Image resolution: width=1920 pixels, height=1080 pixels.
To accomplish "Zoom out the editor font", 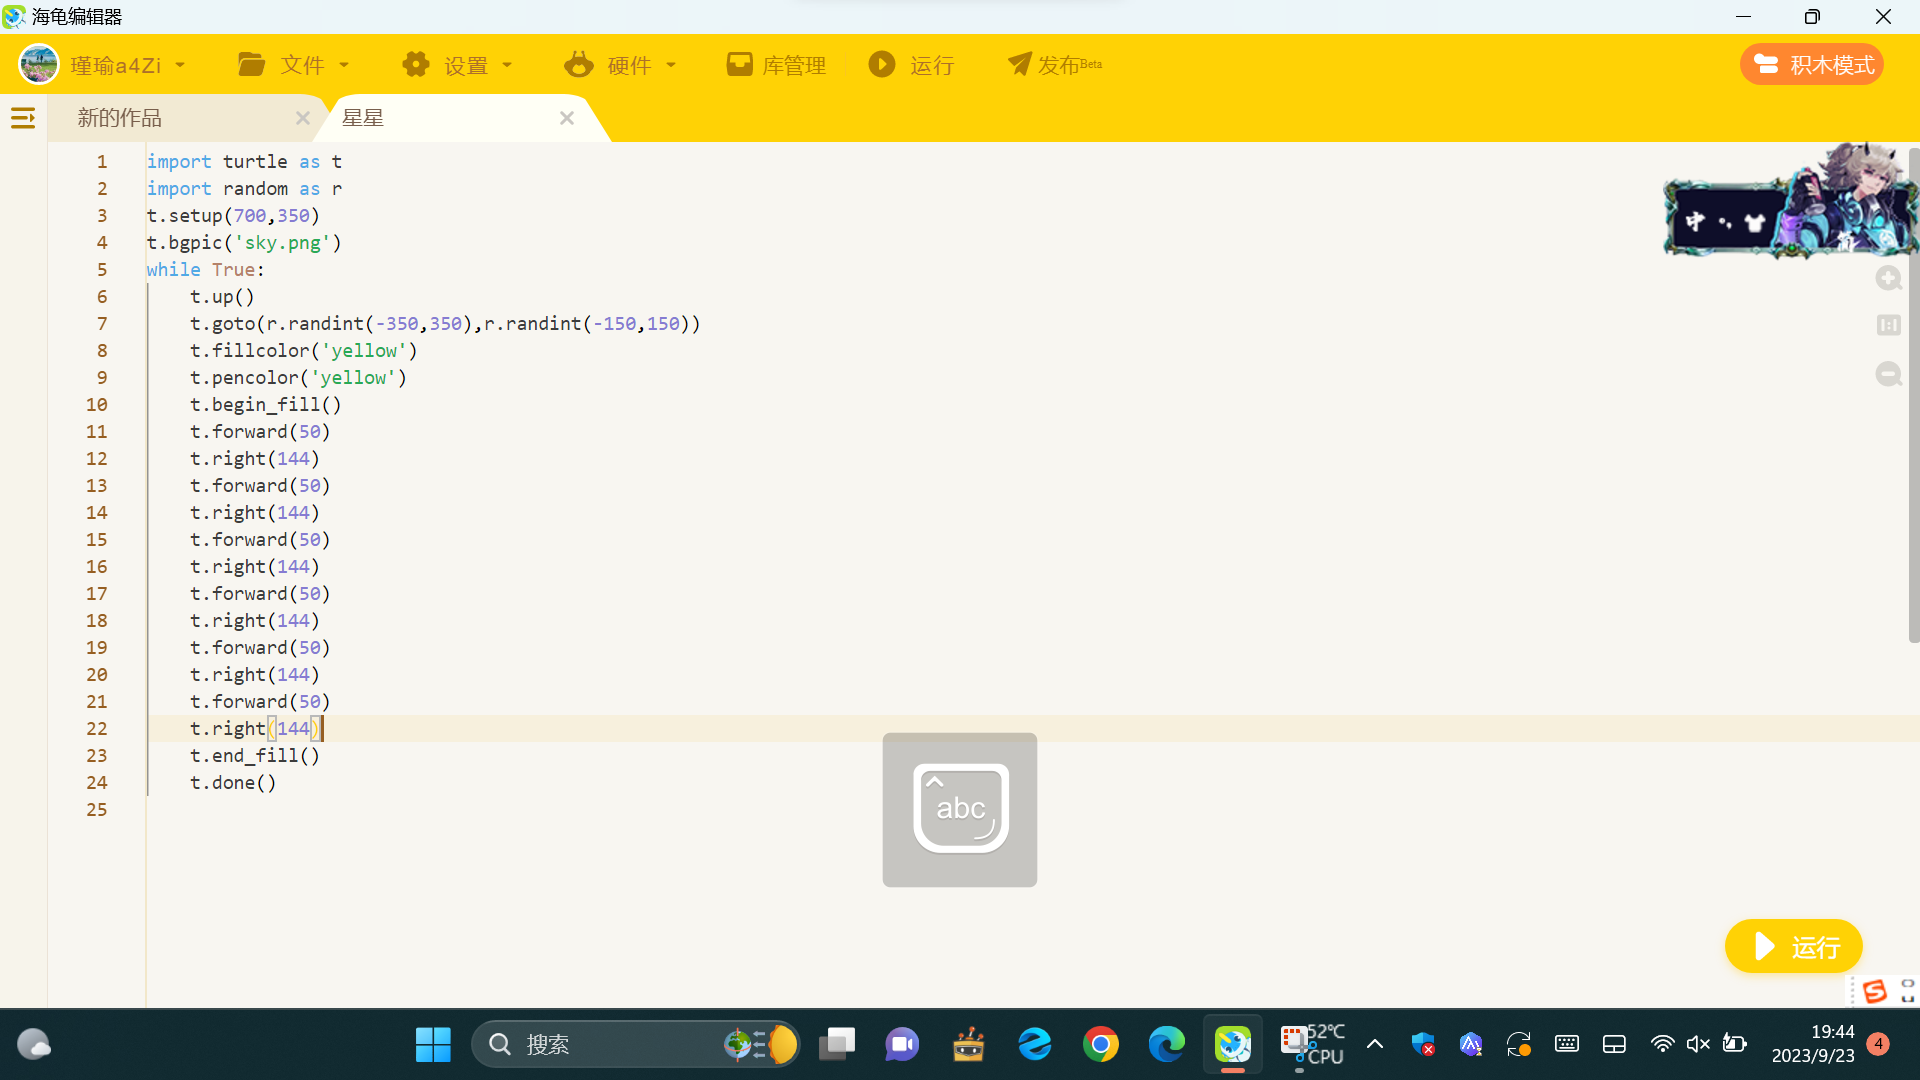I will click(x=1889, y=374).
